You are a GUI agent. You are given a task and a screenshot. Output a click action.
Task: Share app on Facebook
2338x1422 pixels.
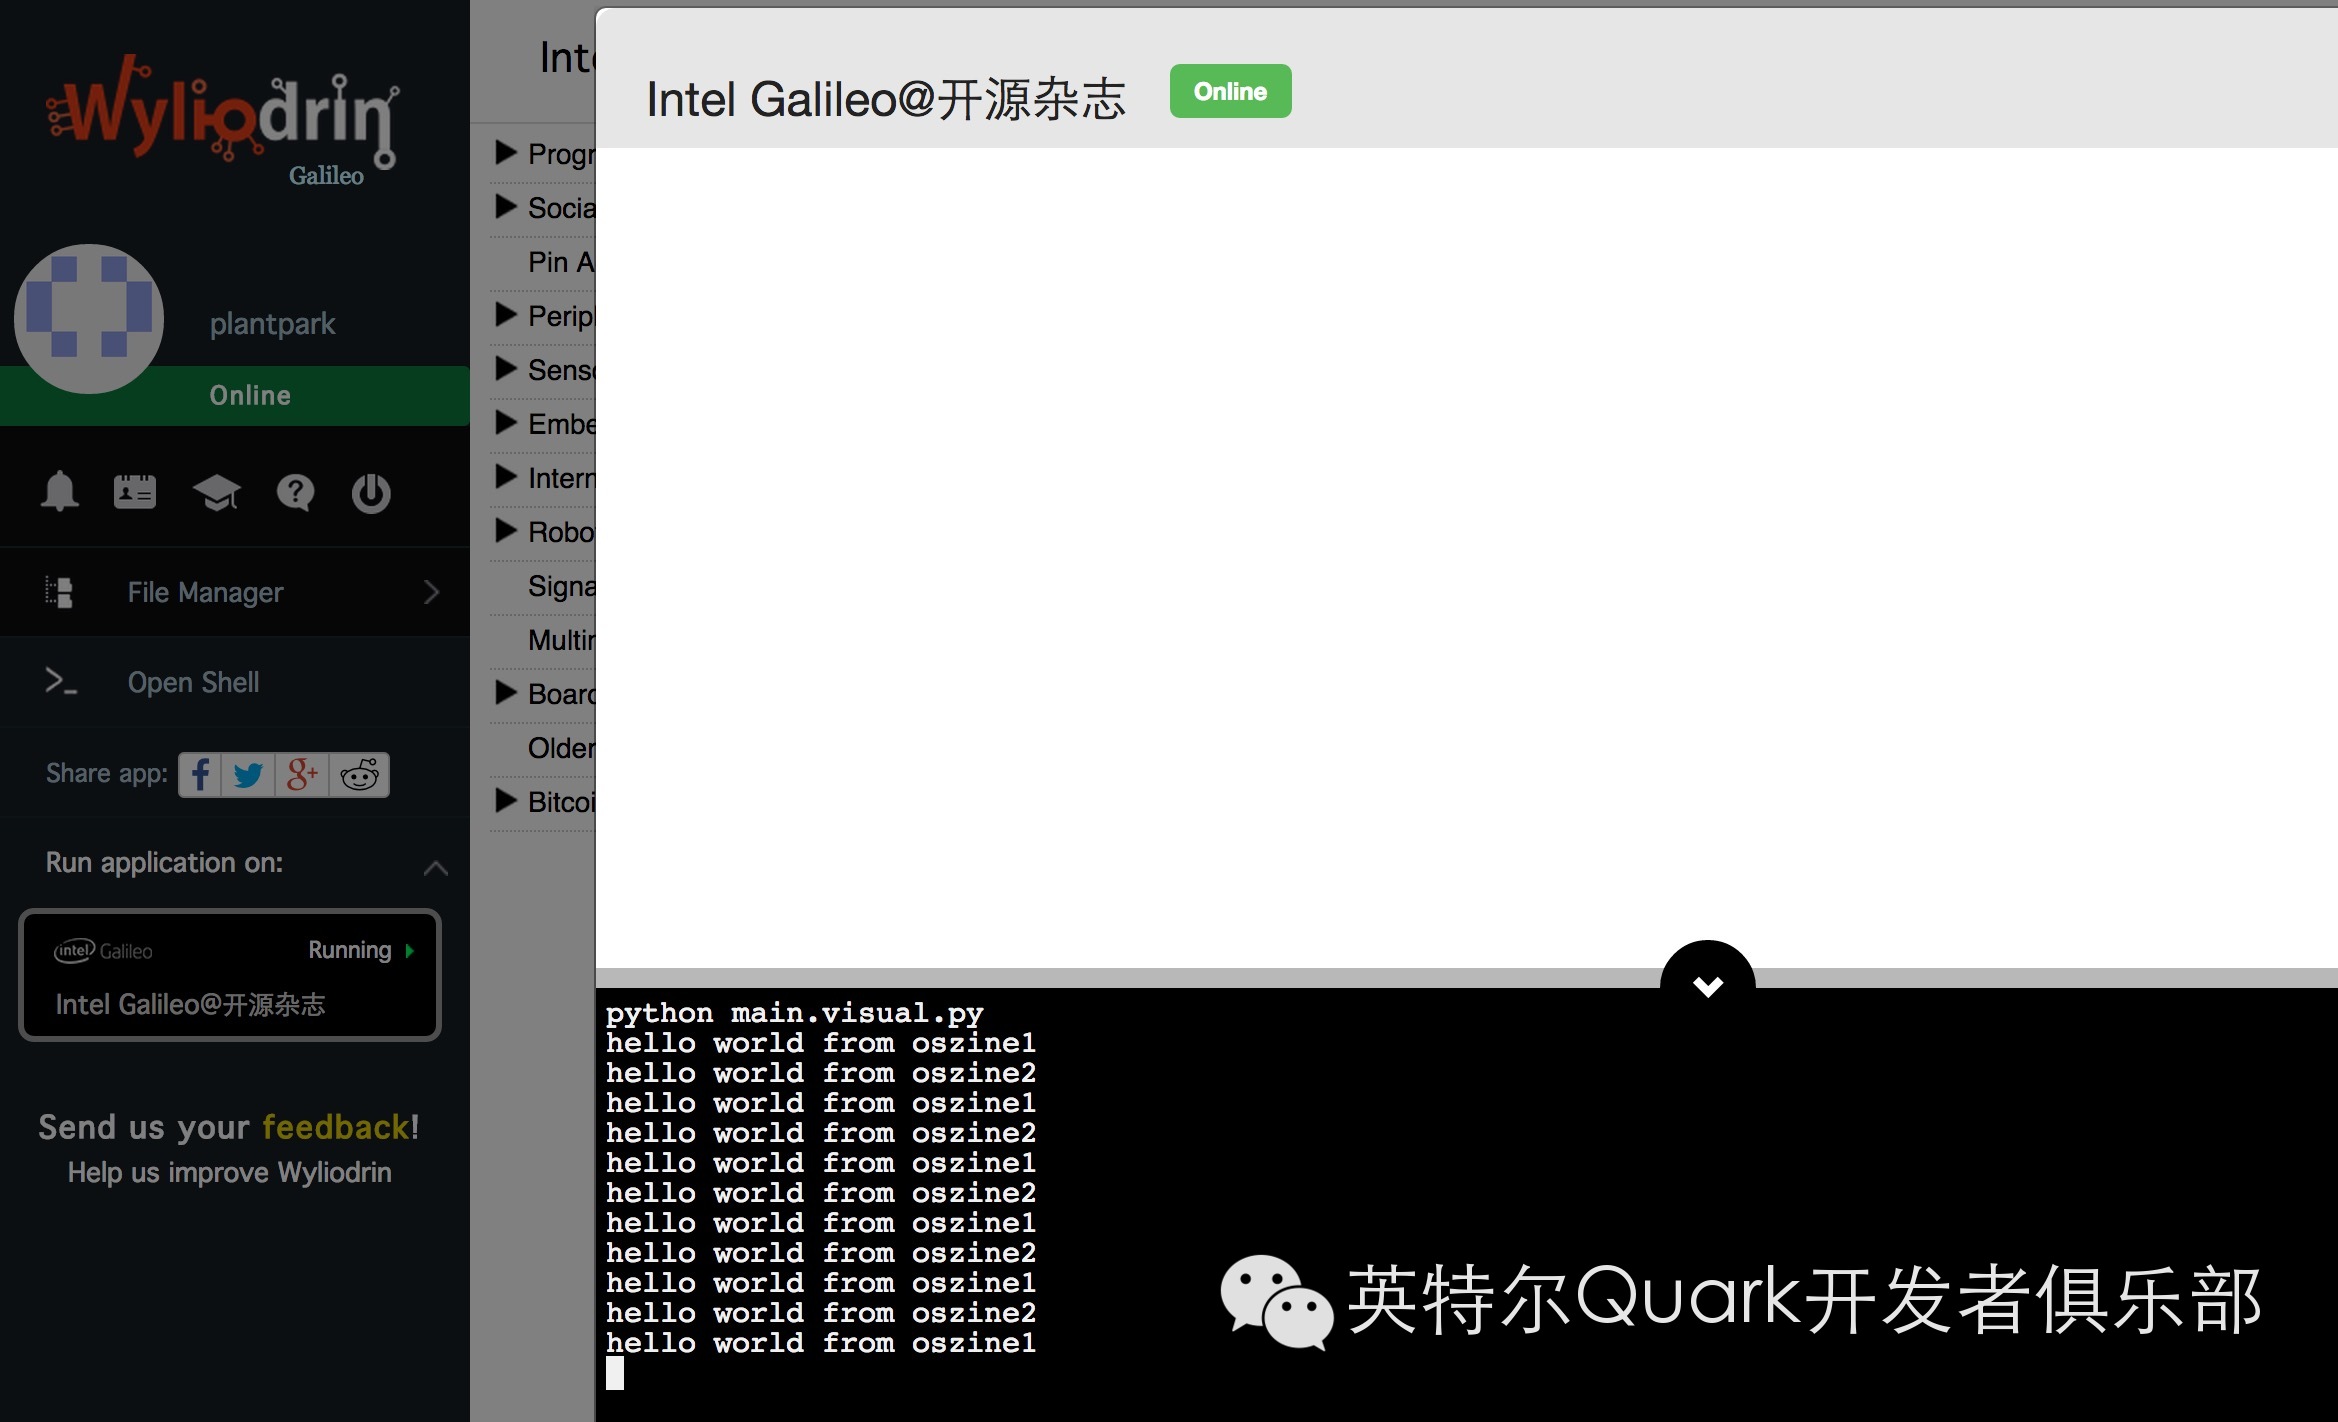201,775
